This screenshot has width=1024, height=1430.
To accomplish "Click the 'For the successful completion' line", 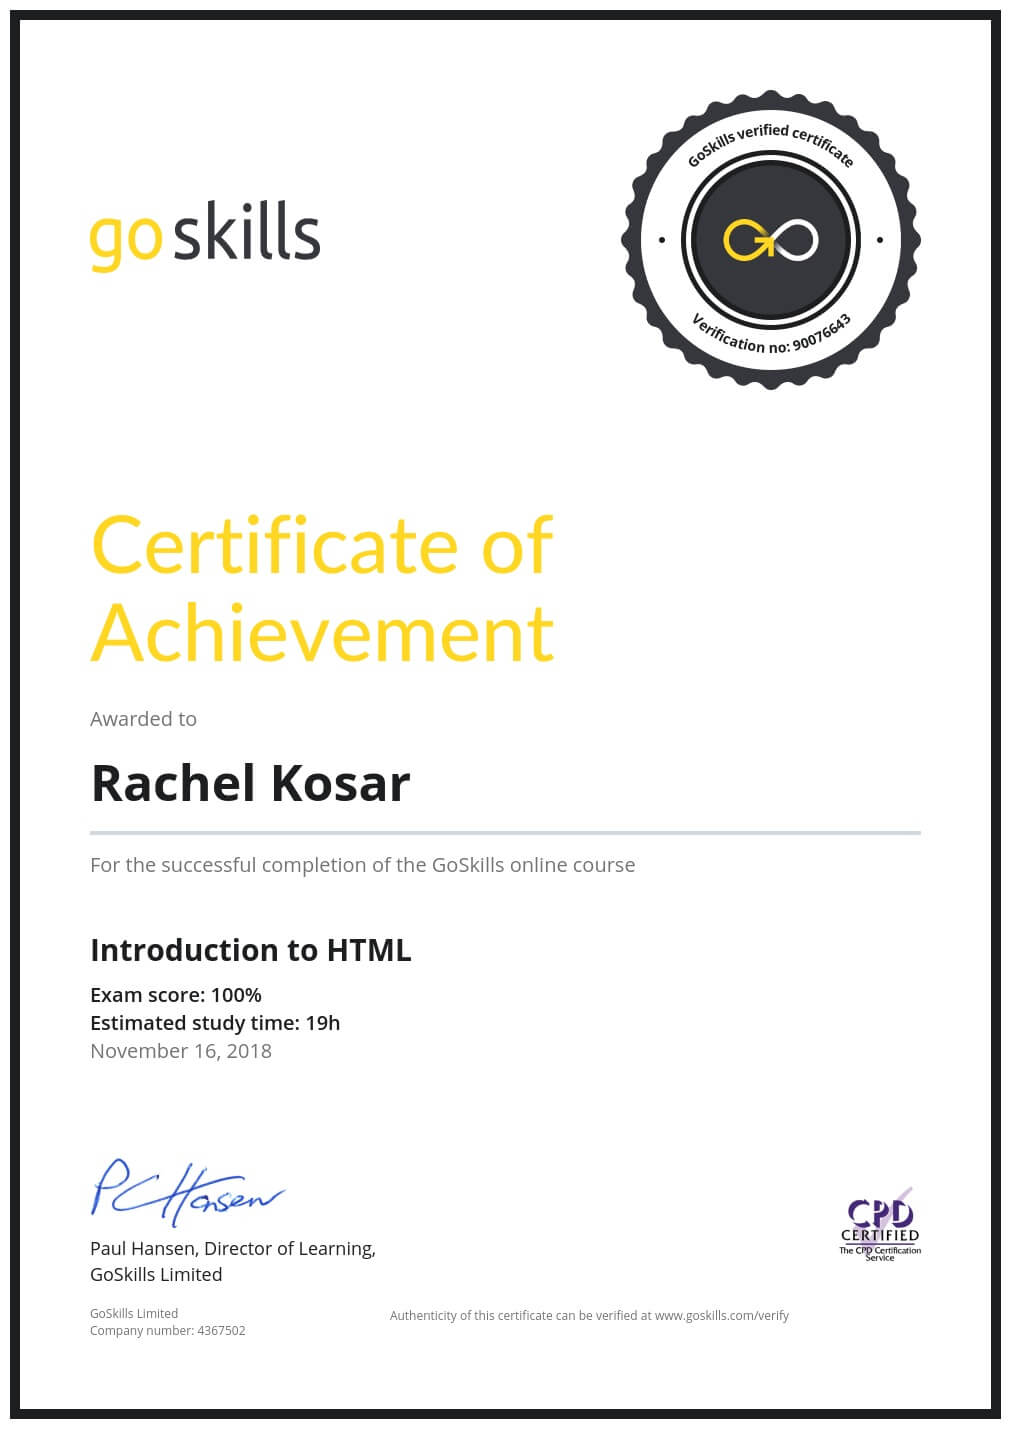I will tap(363, 865).
